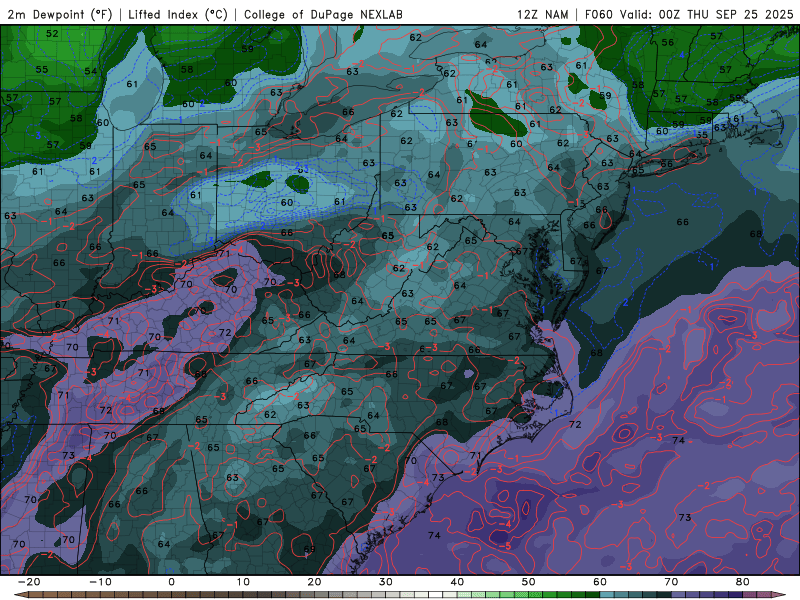
Task: Click the left arrow end of the colorbar
Action: [20, 595]
